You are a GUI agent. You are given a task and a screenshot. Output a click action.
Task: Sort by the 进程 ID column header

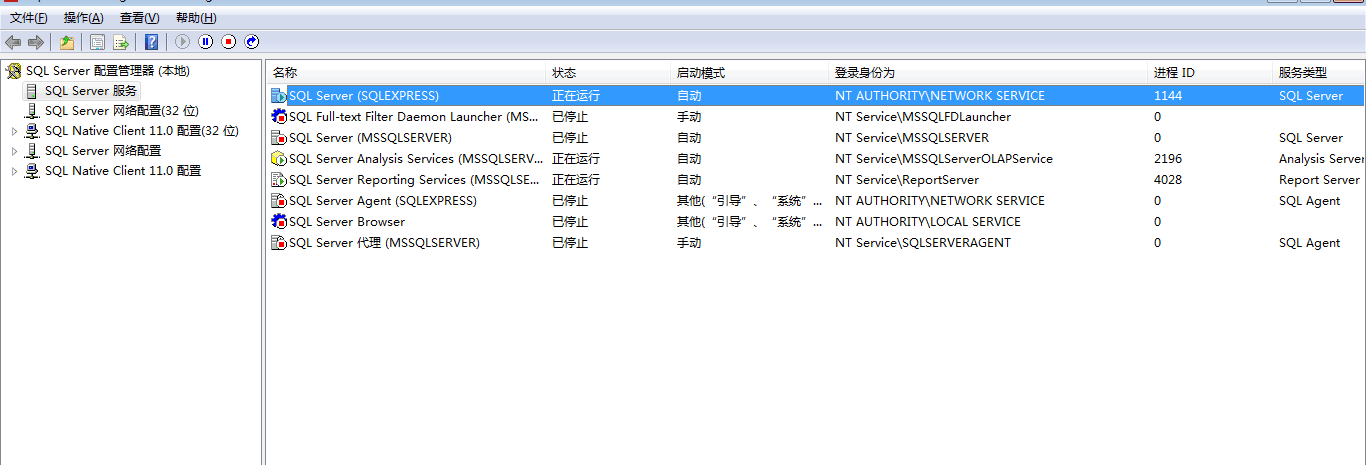click(1211, 73)
